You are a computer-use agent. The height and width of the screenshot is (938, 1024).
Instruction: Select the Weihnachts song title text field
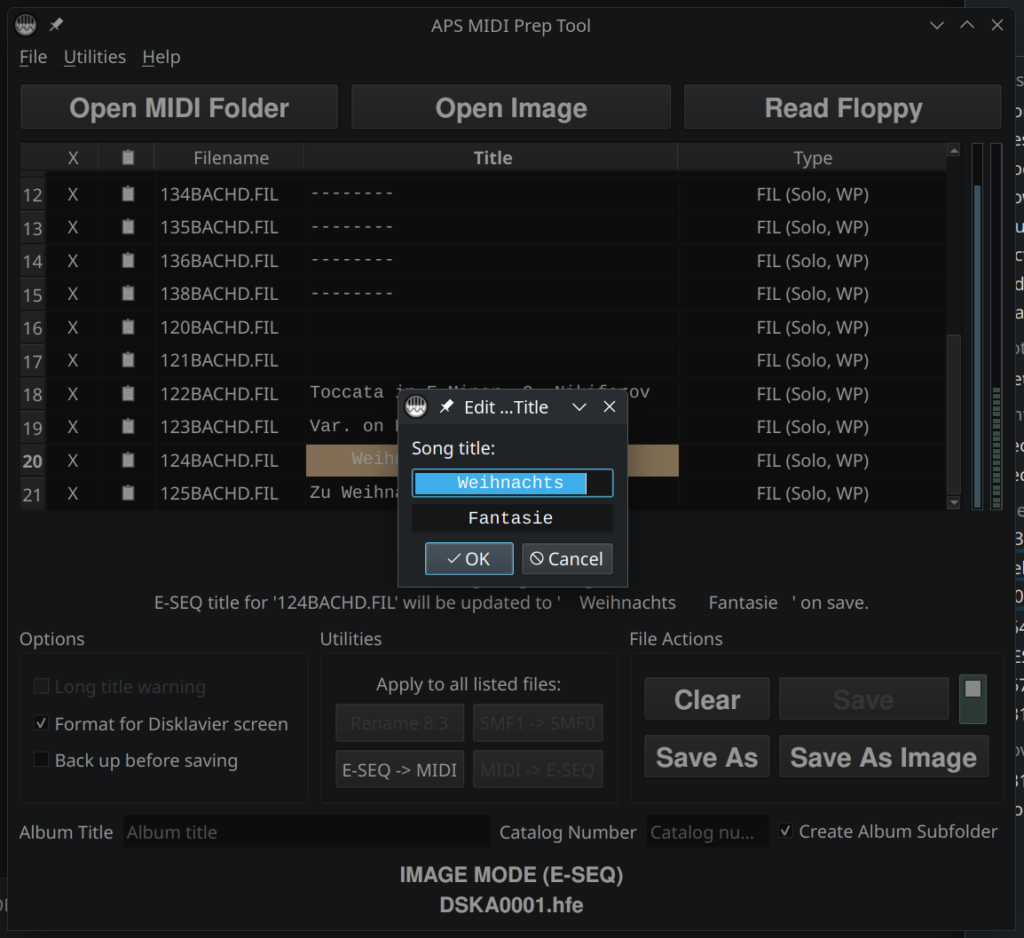coord(512,483)
